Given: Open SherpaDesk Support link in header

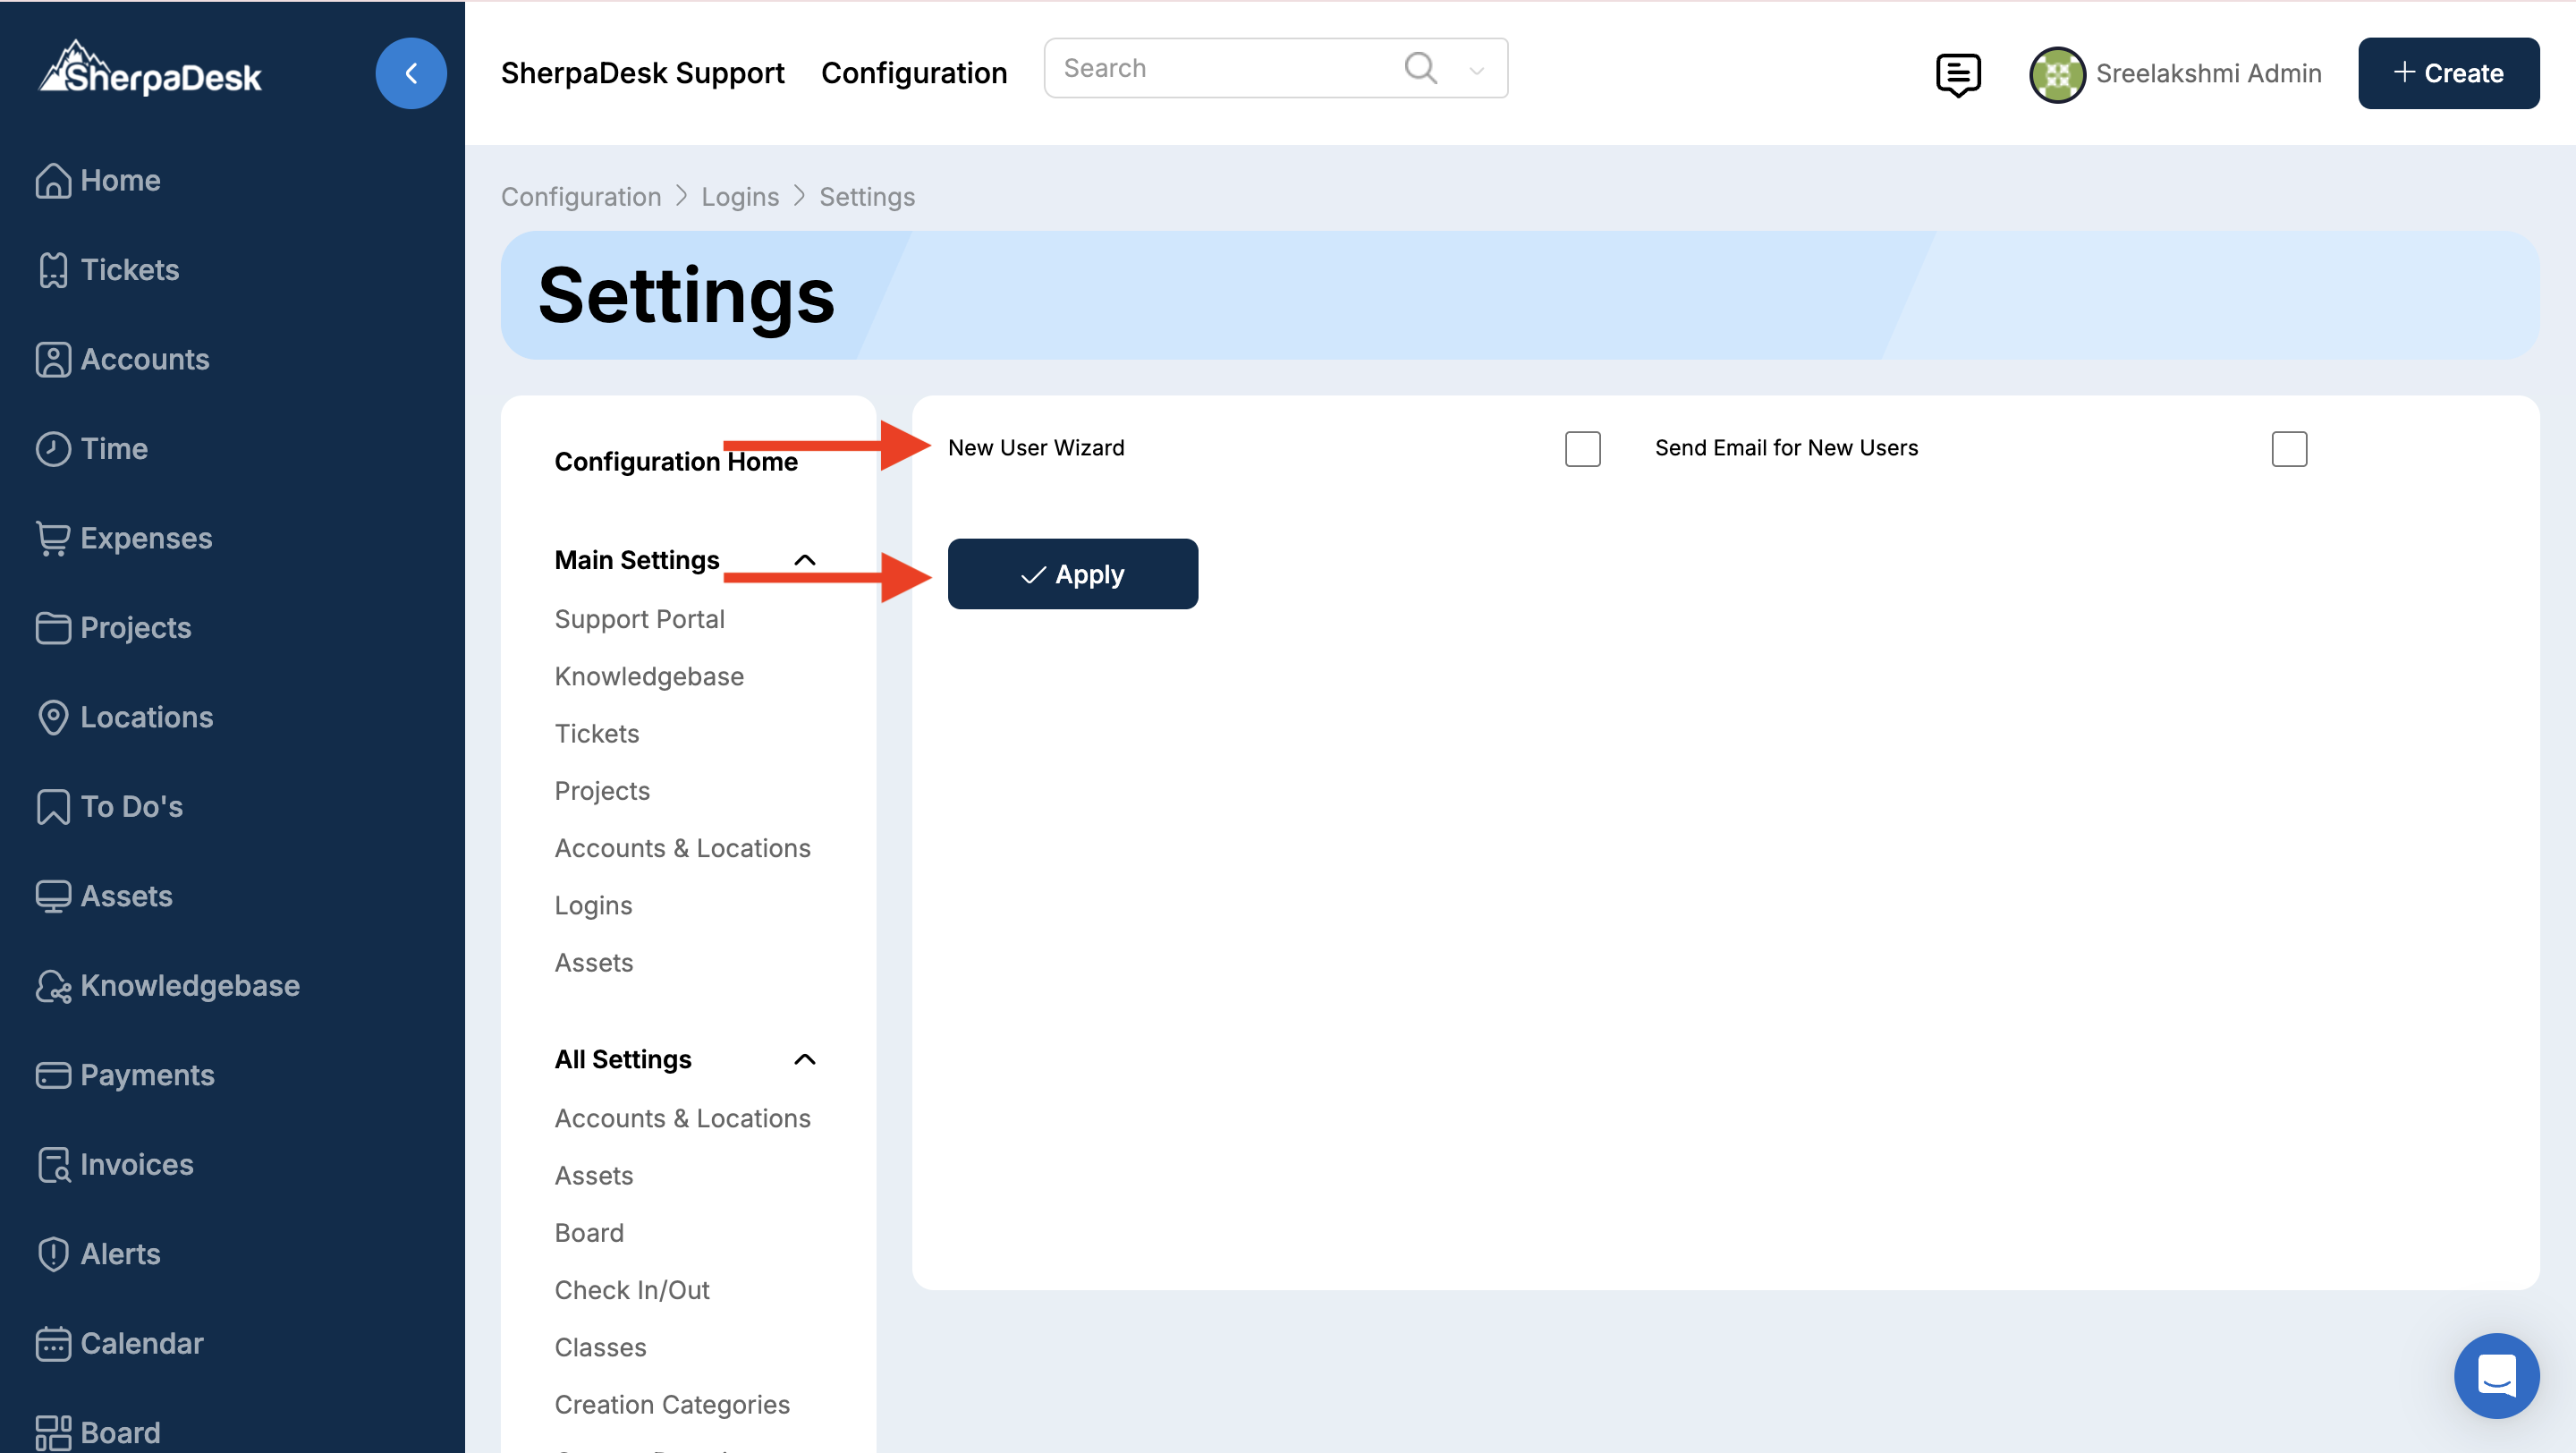Looking at the screenshot, I should [x=642, y=73].
